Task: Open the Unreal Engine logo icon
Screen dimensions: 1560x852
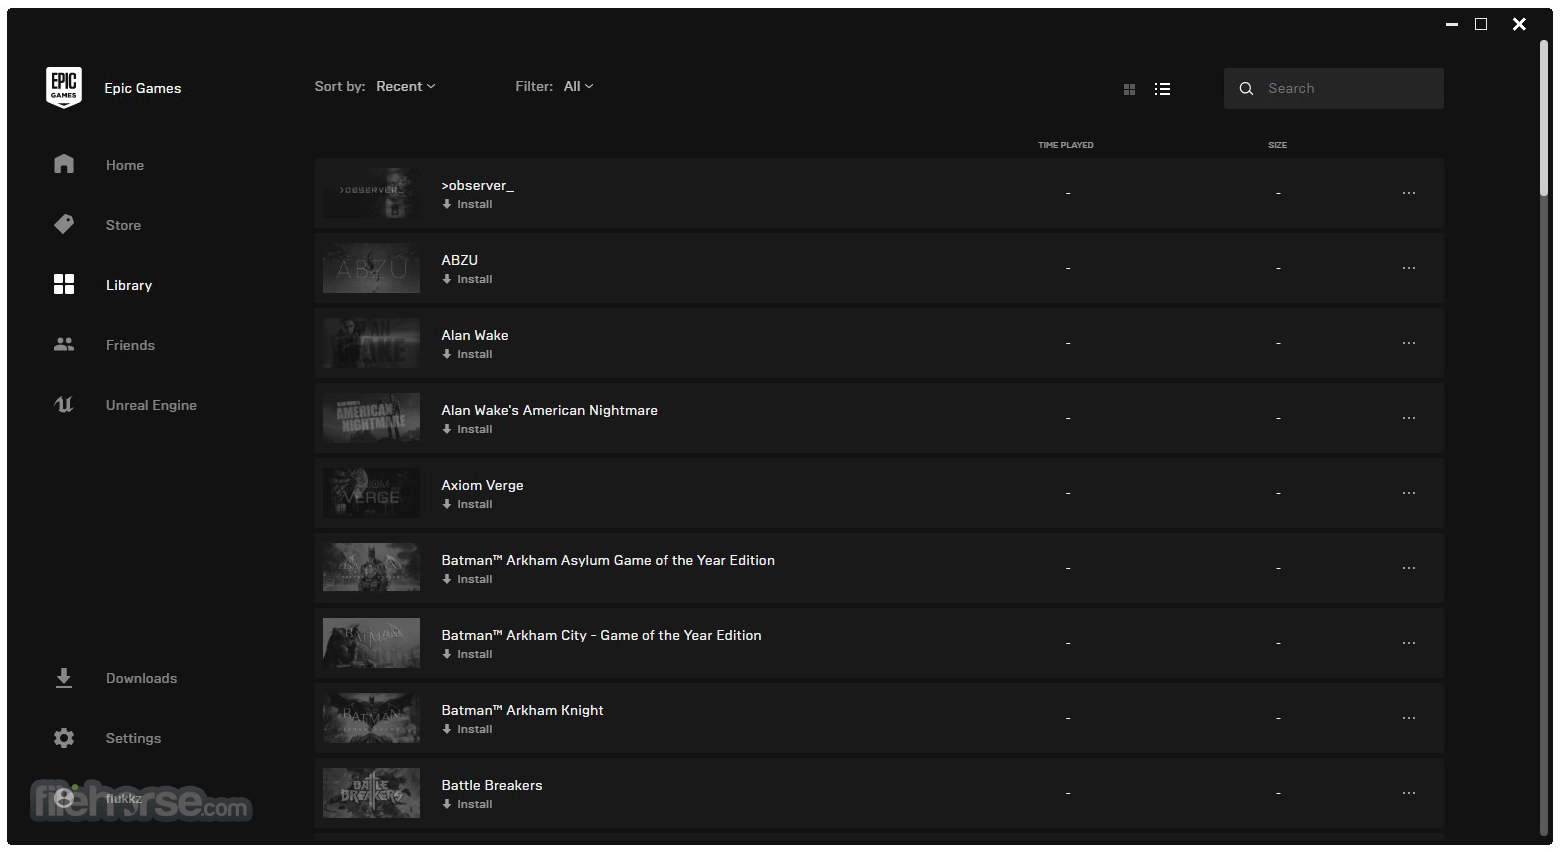Action: (x=64, y=404)
